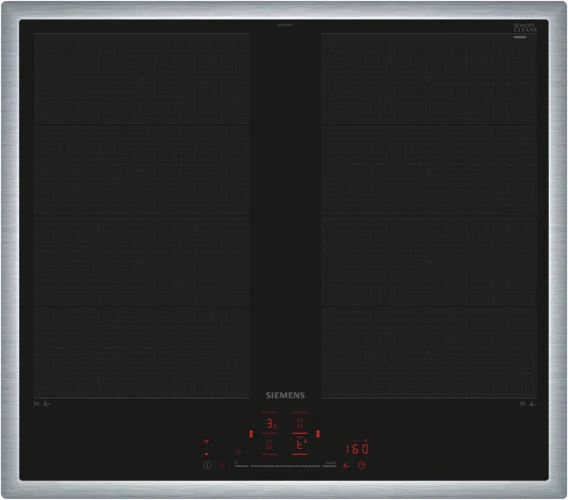Tap the left-side IN frying sensor marking
This screenshot has height=500, width=568.
pos(42,404)
